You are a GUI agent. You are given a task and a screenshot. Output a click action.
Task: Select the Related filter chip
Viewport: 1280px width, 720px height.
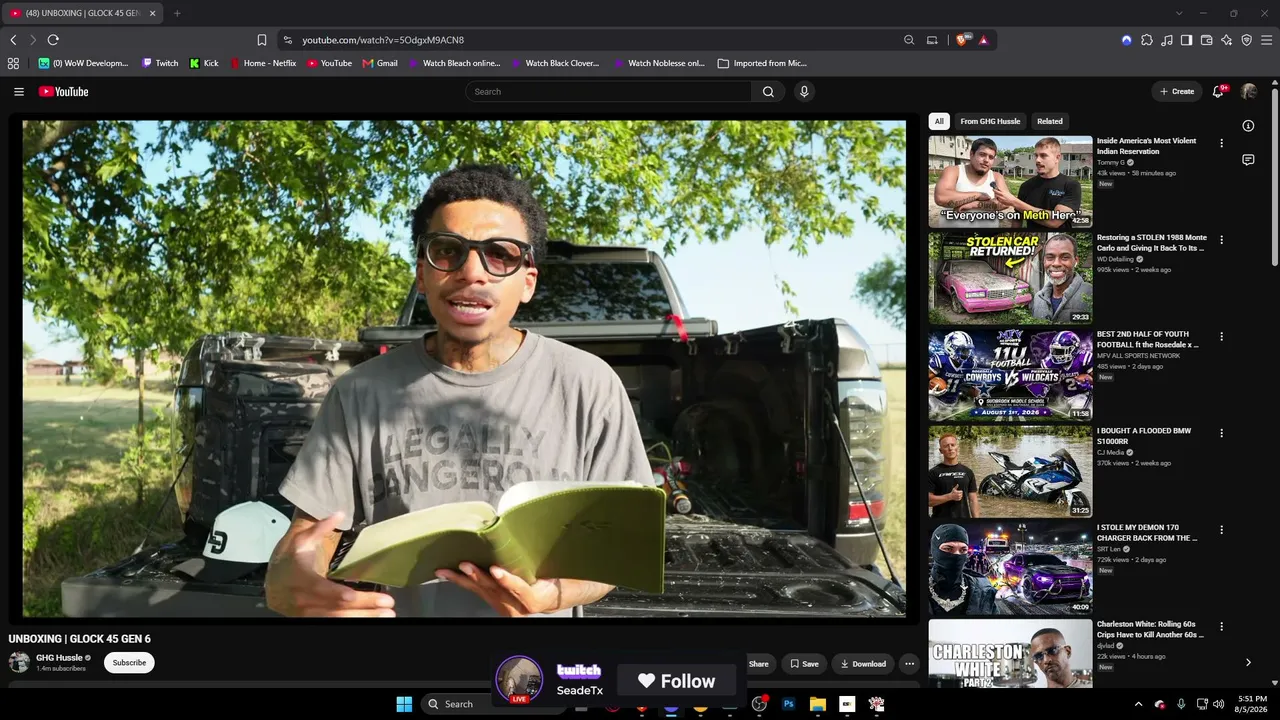1050,121
